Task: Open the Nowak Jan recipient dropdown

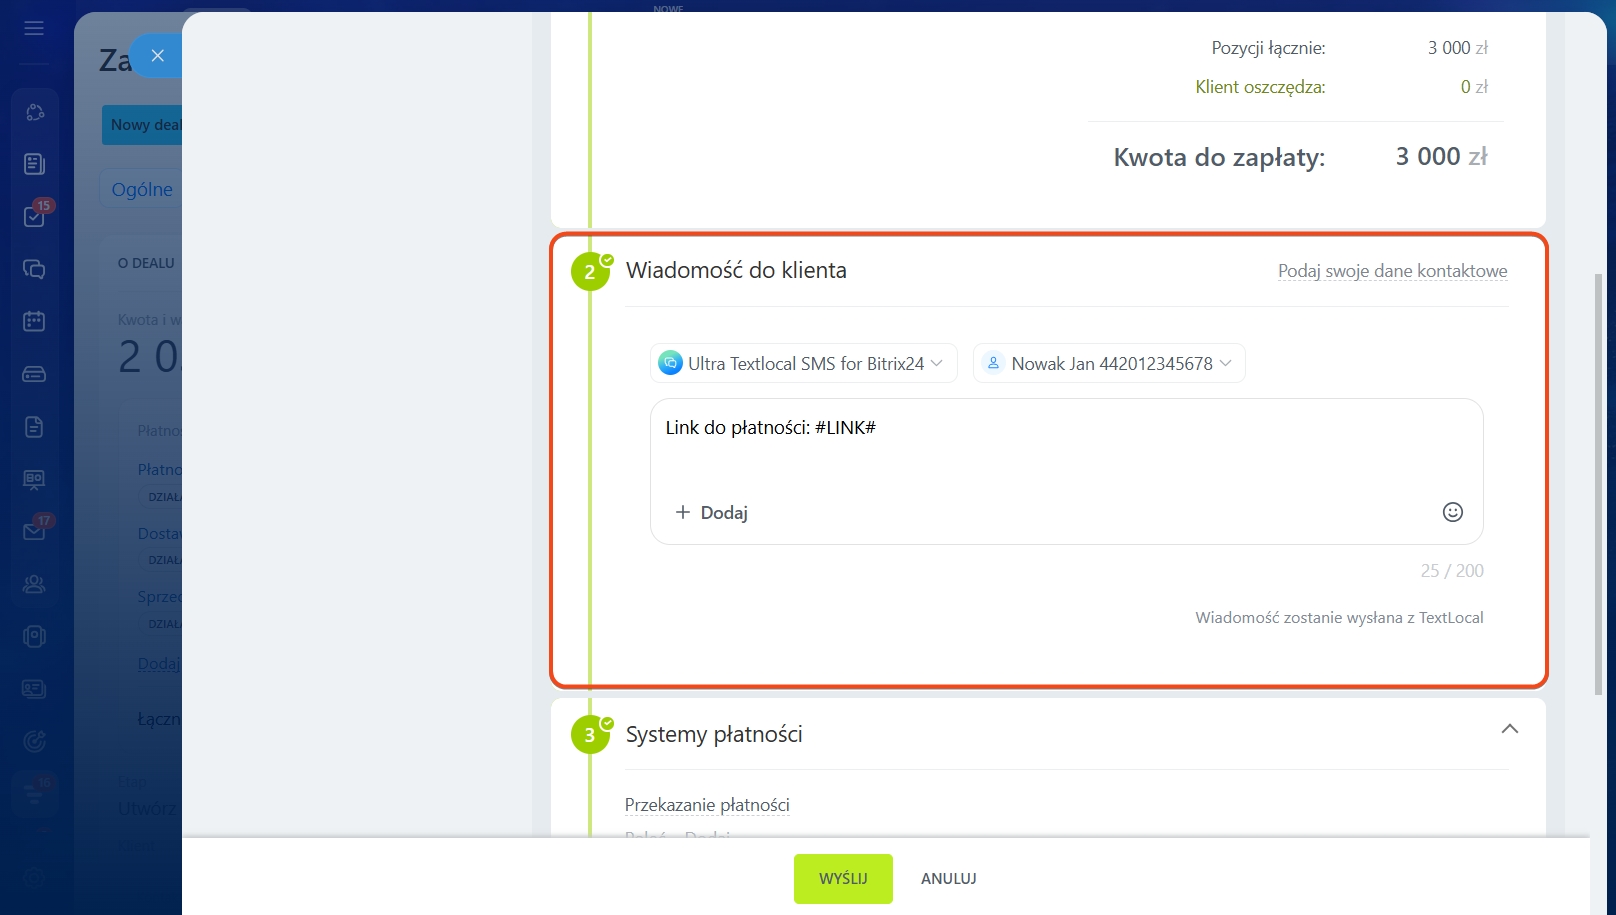Action: click(x=1109, y=363)
